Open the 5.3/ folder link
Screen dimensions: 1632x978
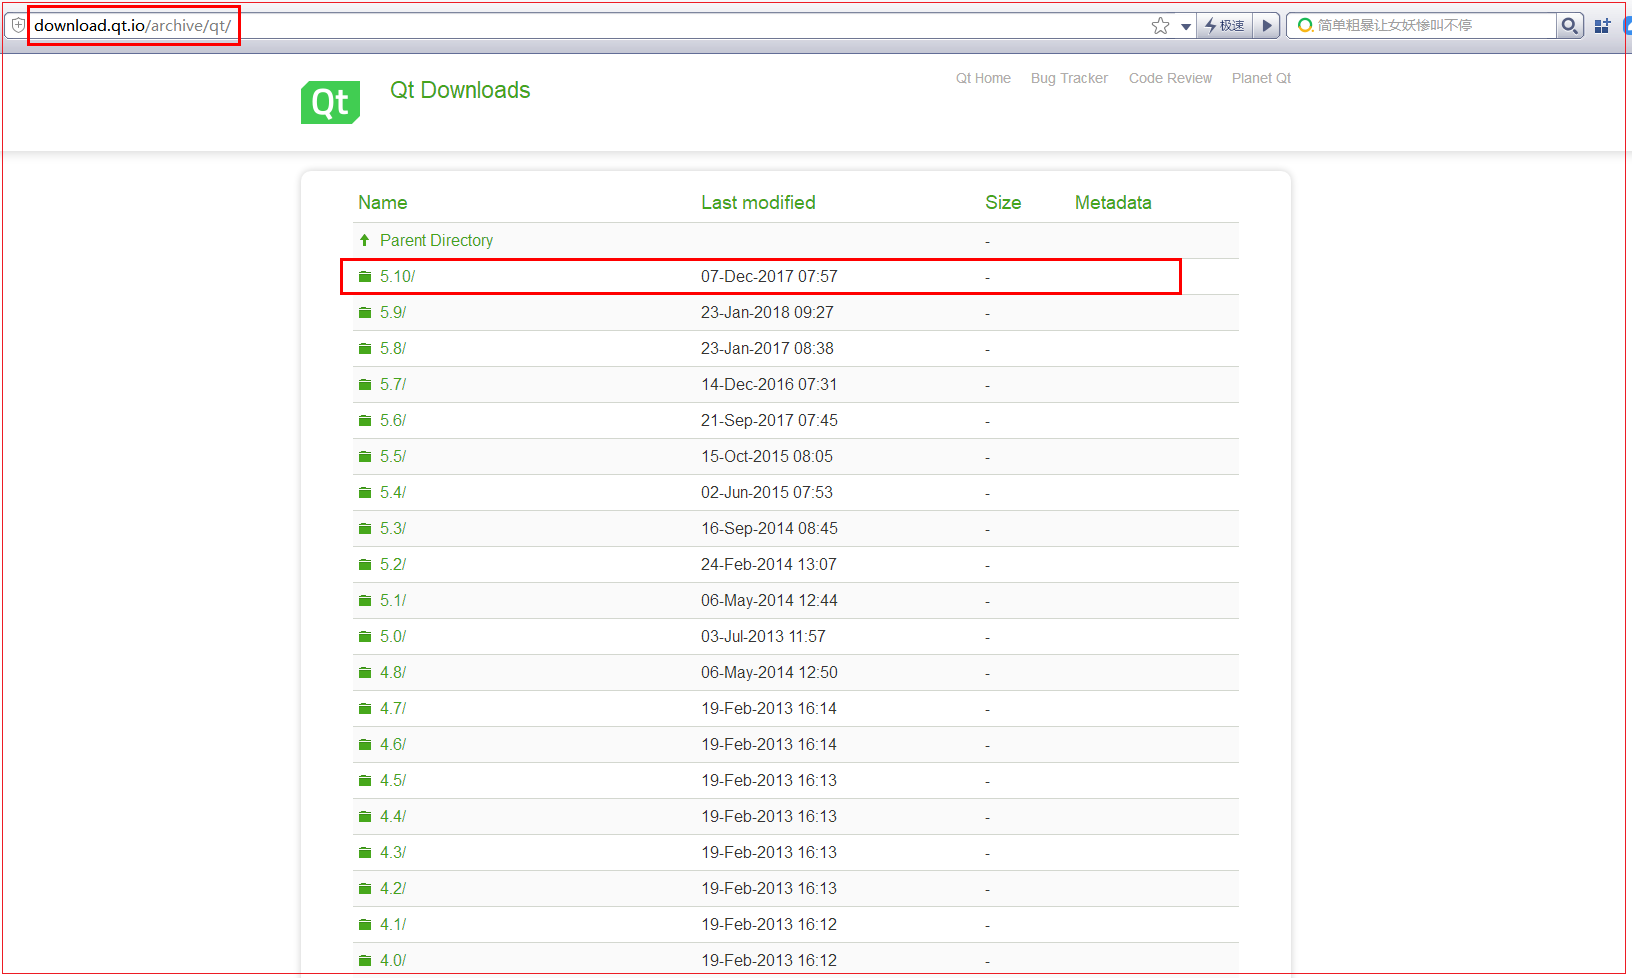pyautogui.click(x=393, y=529)
